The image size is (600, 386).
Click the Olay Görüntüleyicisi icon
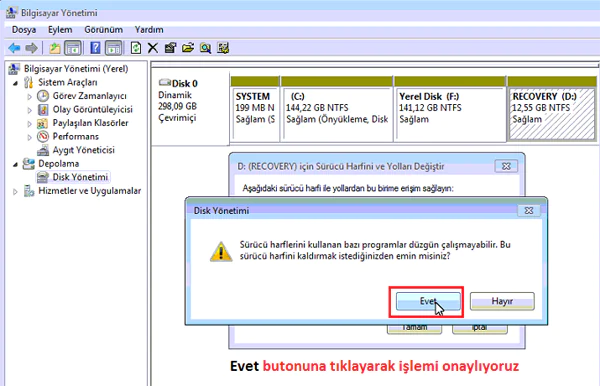[43, 109]
